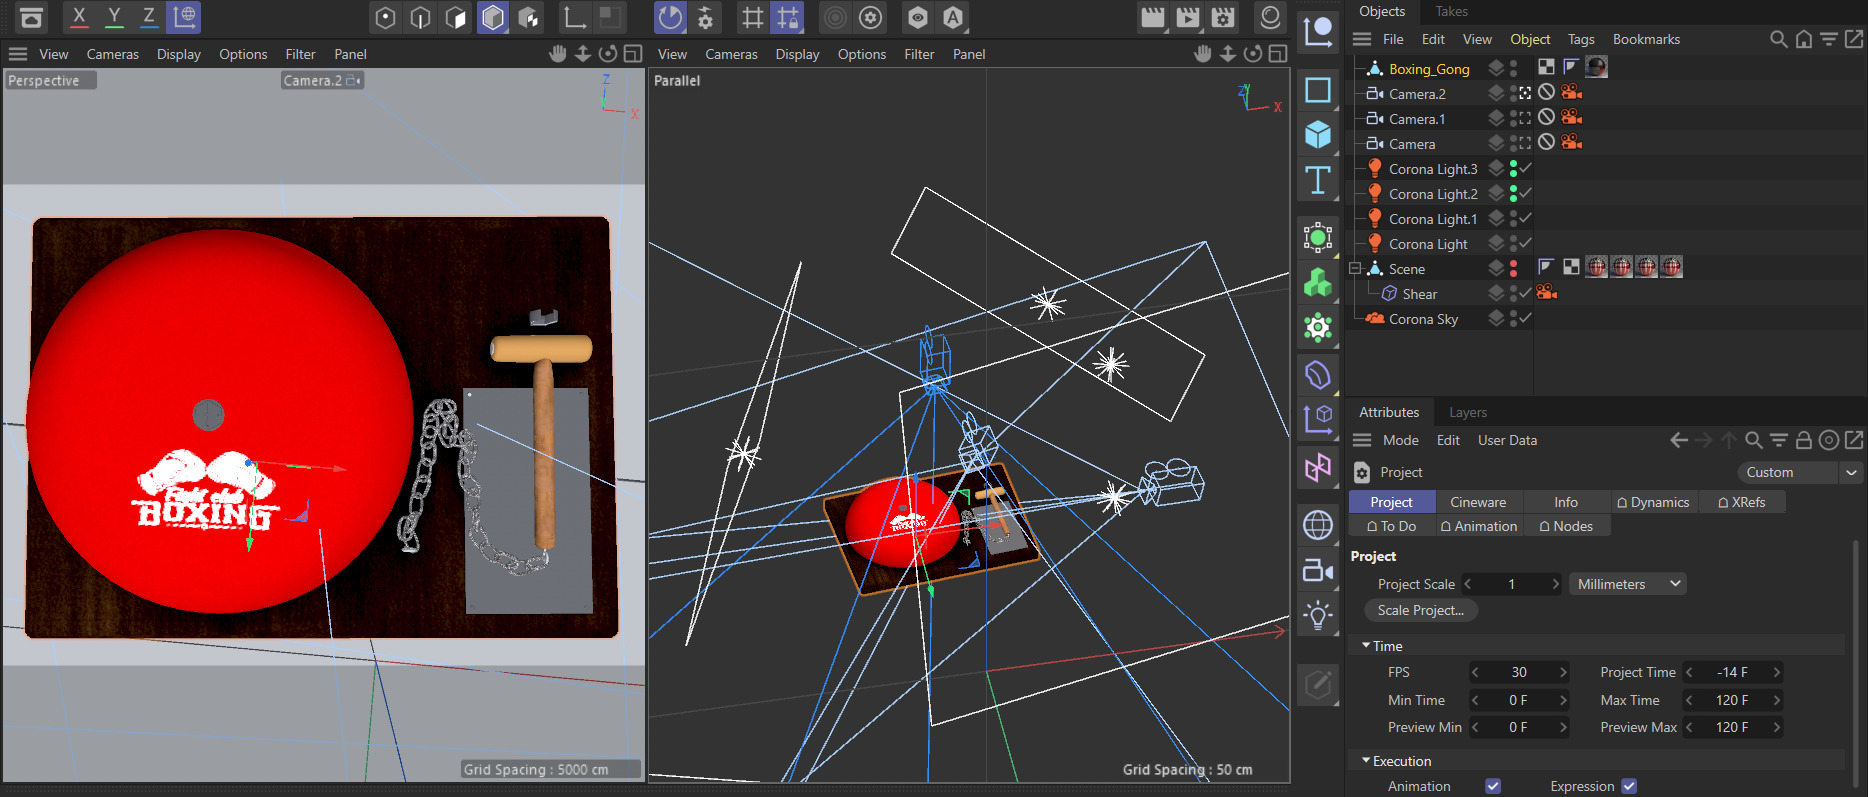Add a Camera object from the side palette
1868x797 pixels.
tap(1318, 570)
